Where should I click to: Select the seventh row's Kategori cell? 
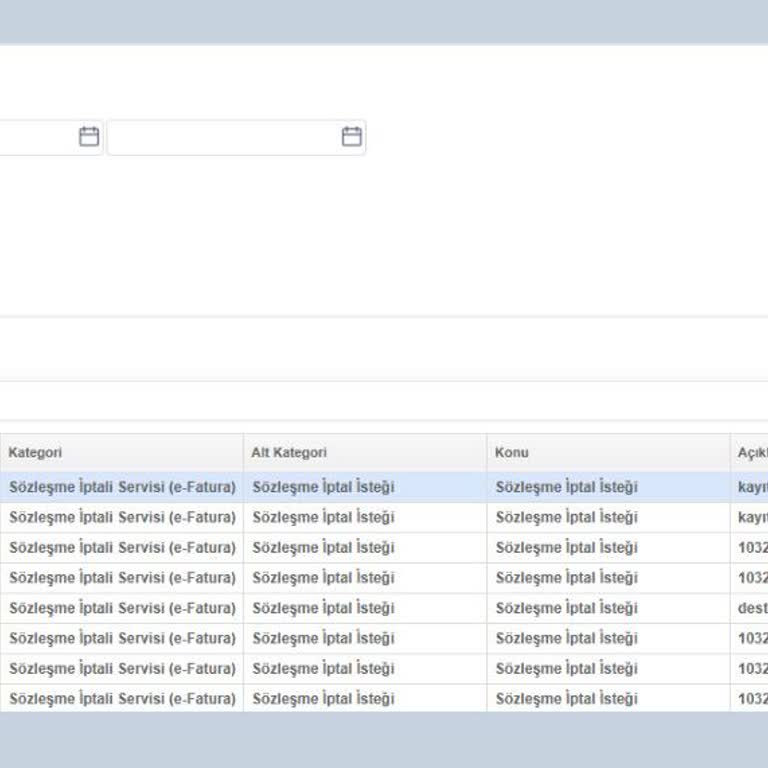122,669
